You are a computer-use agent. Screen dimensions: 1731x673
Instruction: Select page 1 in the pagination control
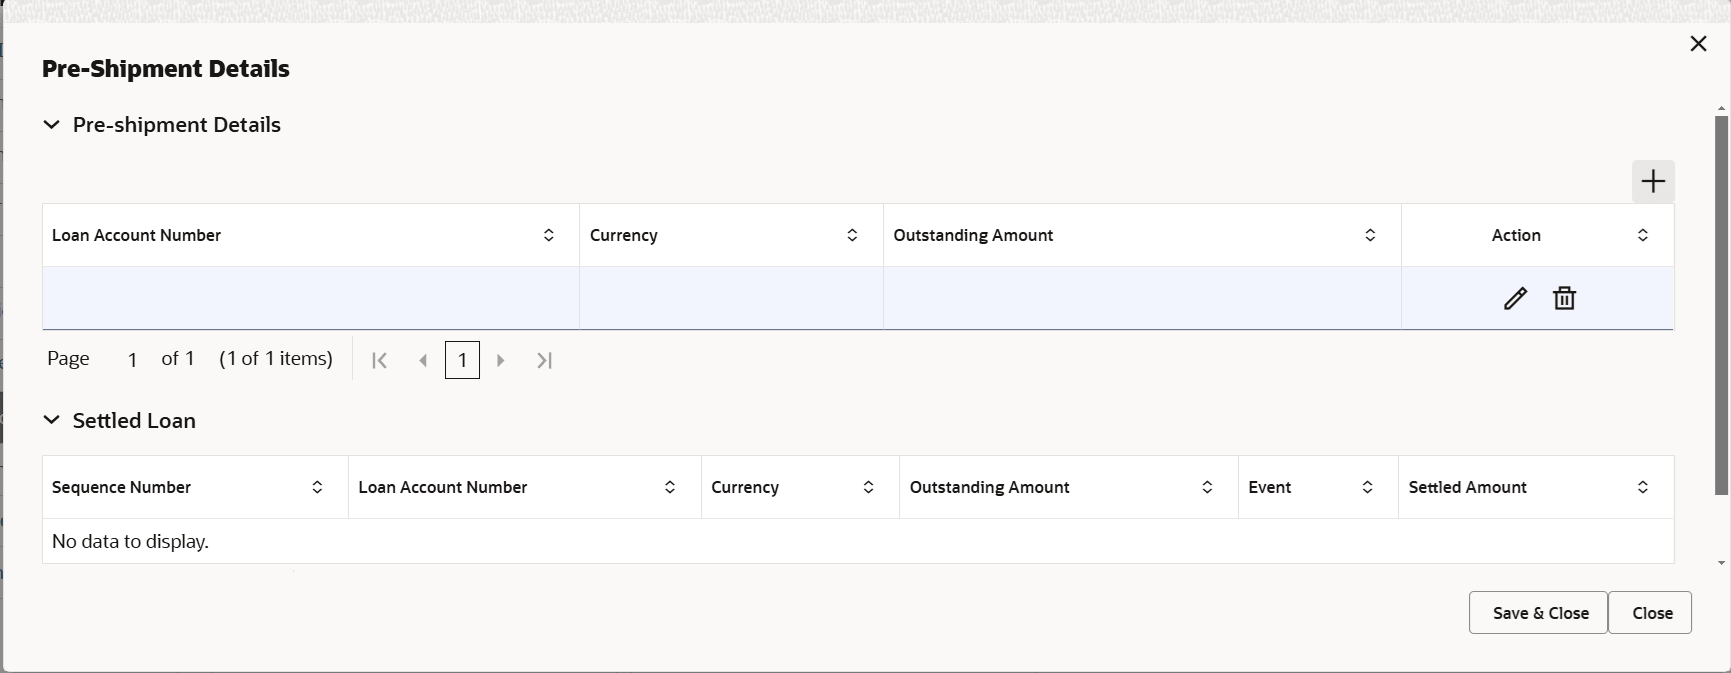point(462,360)
